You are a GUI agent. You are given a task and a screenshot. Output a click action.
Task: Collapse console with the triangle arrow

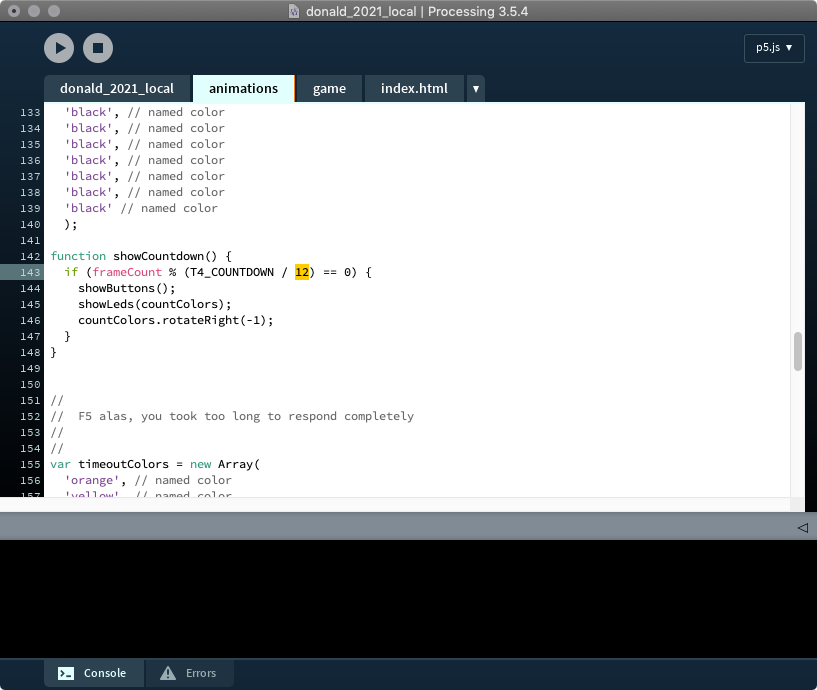(803, 527)
